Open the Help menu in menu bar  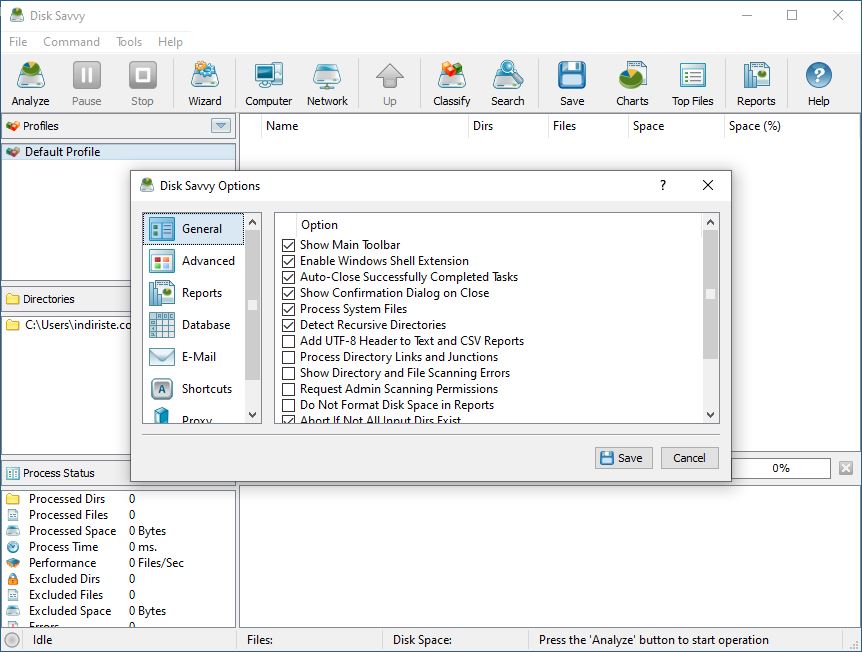pos(170,42)
